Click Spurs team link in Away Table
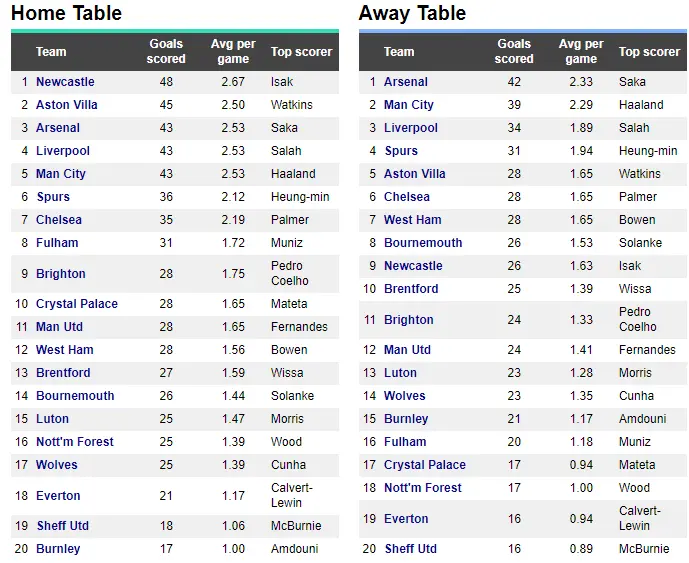Image resolution: width=689 pixels, height=563 pixels. 400,151
